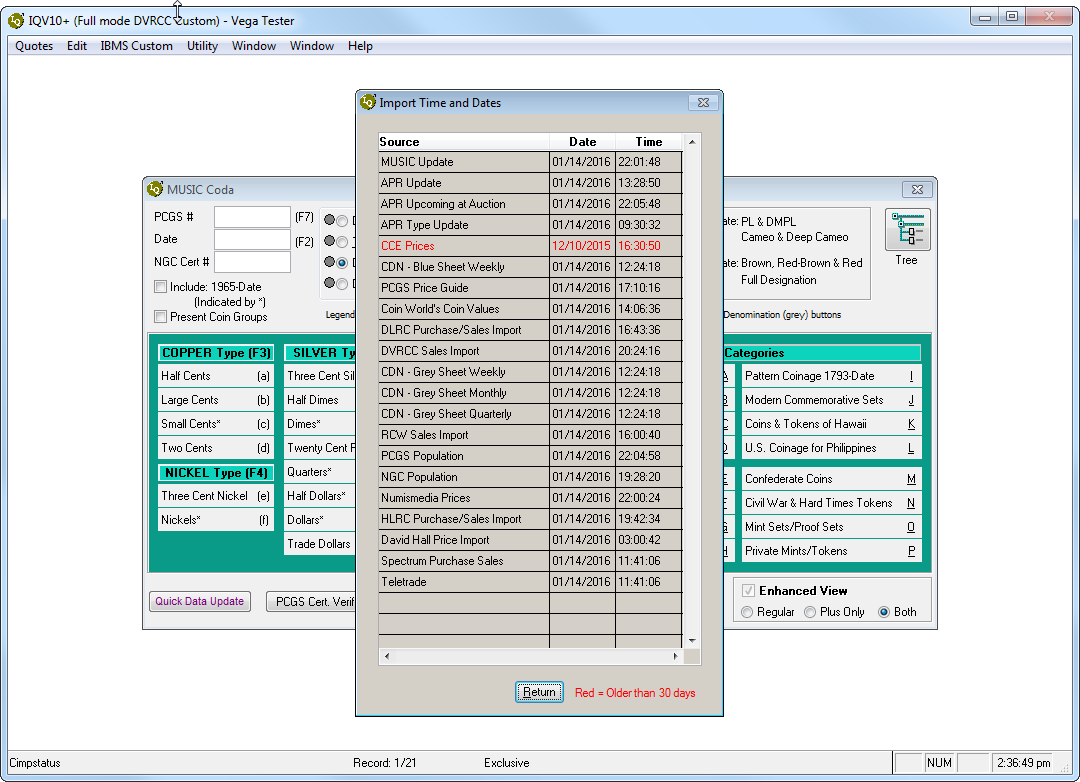Select the Coin World's Coin Values row
Image resolution: width=1080 pixels, height=782 pixels.
530,309
